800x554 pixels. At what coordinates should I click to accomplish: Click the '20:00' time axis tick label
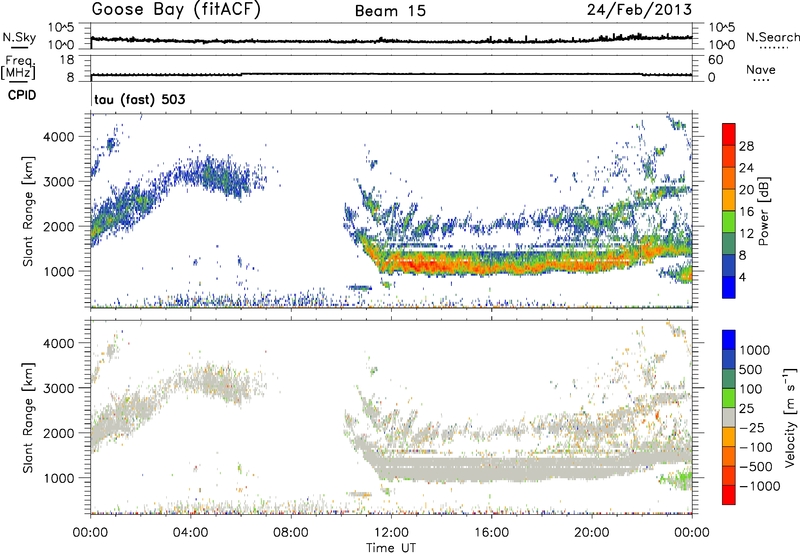[592, 533]
